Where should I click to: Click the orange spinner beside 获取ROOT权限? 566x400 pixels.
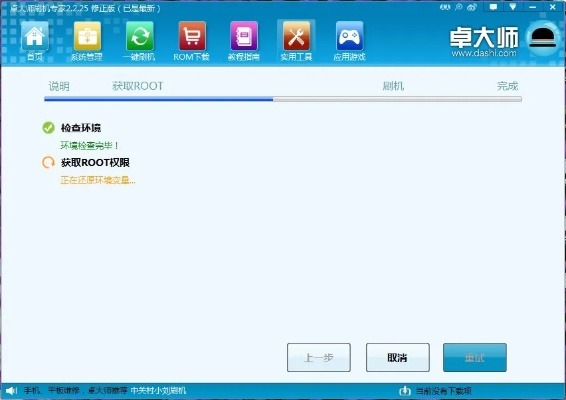point(48,162)
